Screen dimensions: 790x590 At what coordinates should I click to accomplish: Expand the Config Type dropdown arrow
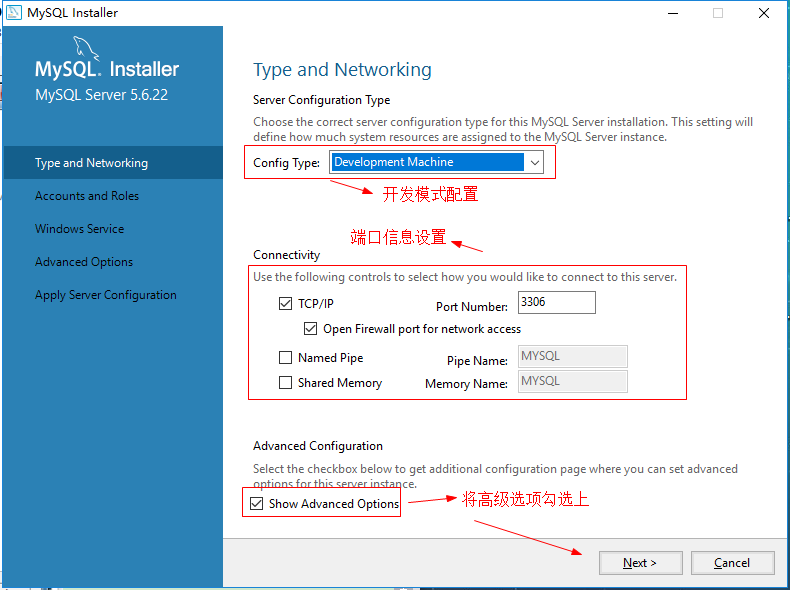click(535, 162)
